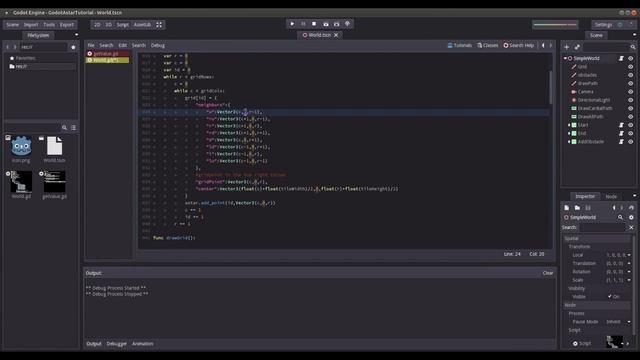Image resolution: width=640 pixels, height=360 pixels.
Task: Open debug options icon in play toolbar
Action: [347, 24]
